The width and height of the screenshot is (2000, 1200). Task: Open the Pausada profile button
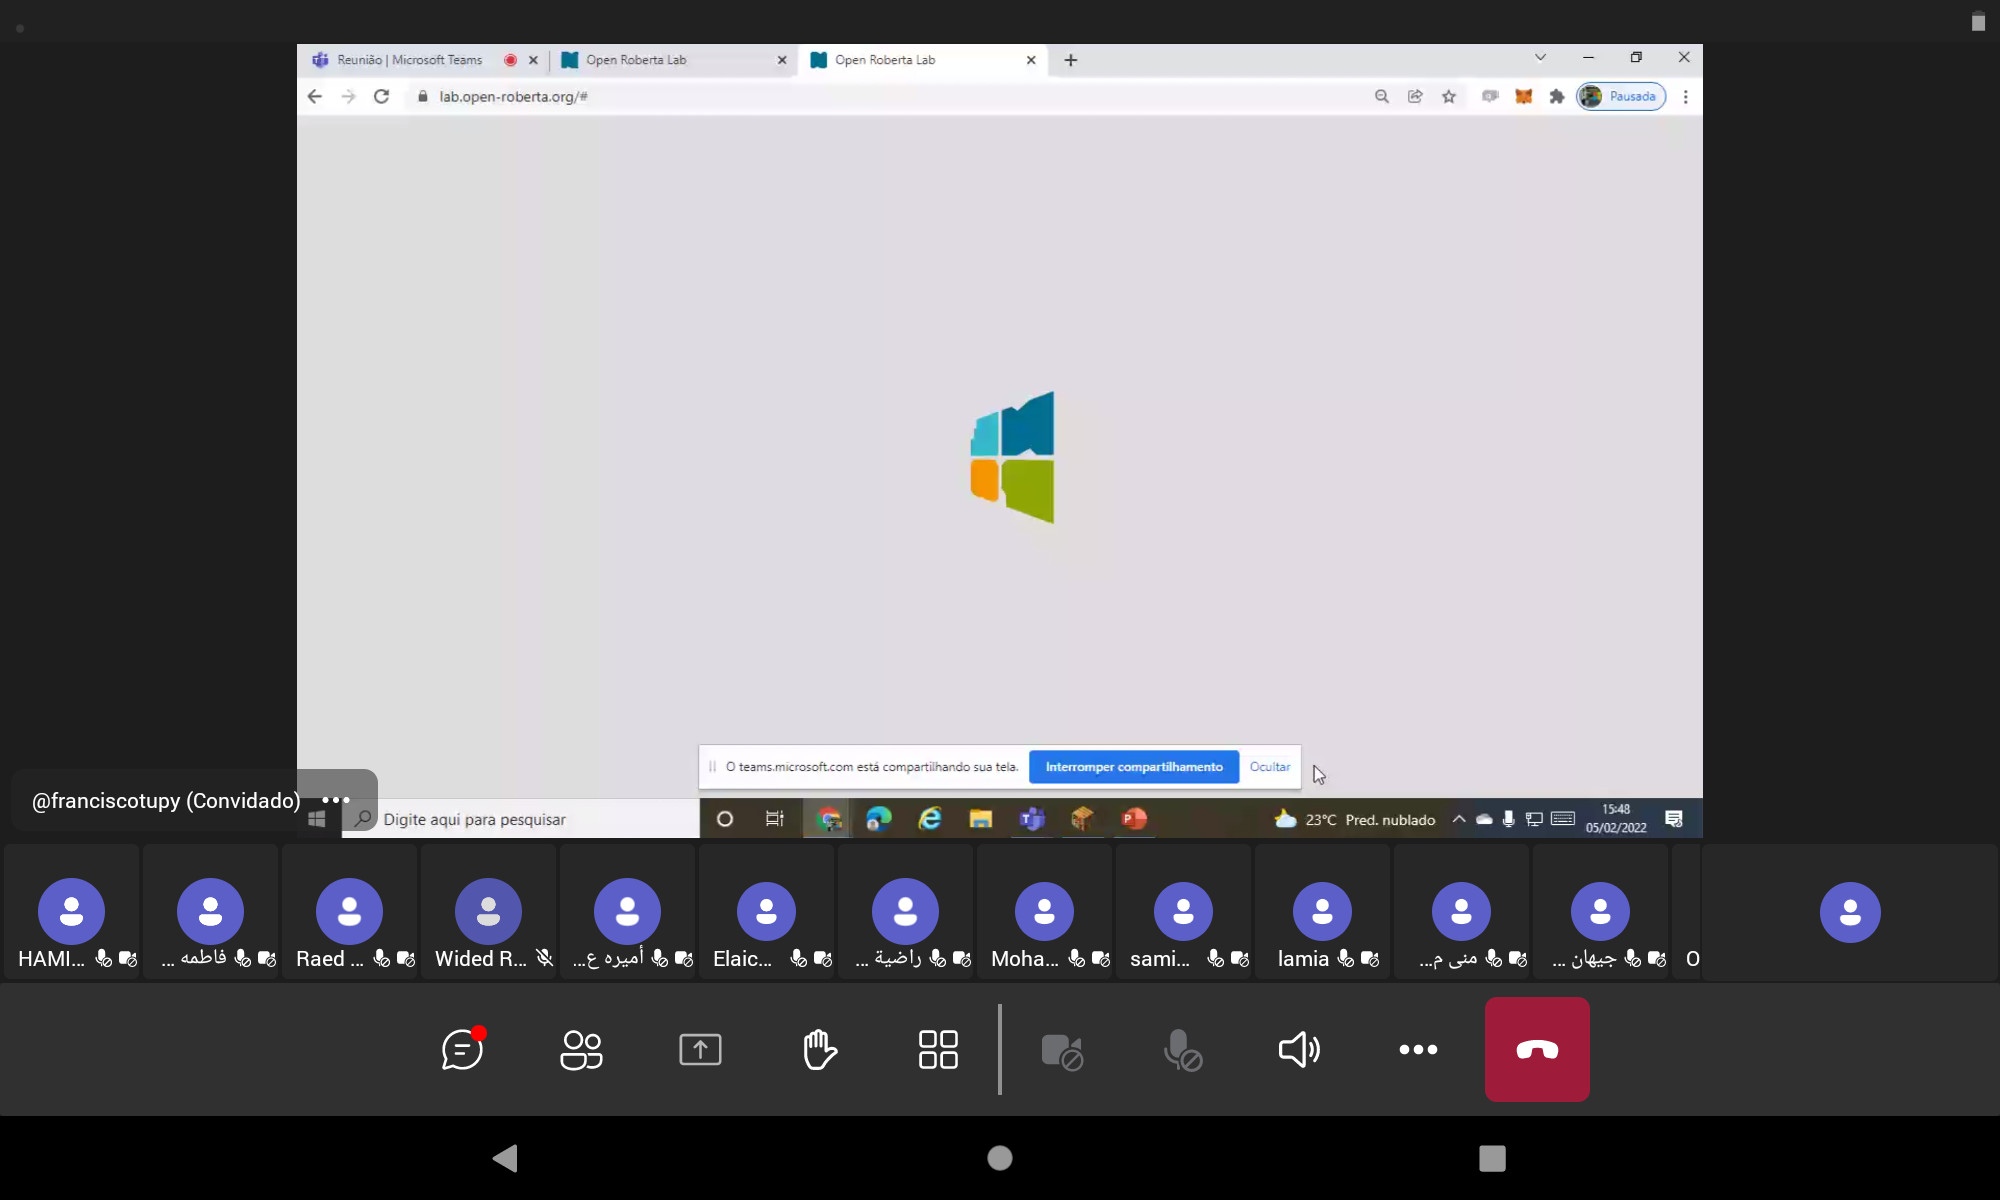[x=1621, y=96]
